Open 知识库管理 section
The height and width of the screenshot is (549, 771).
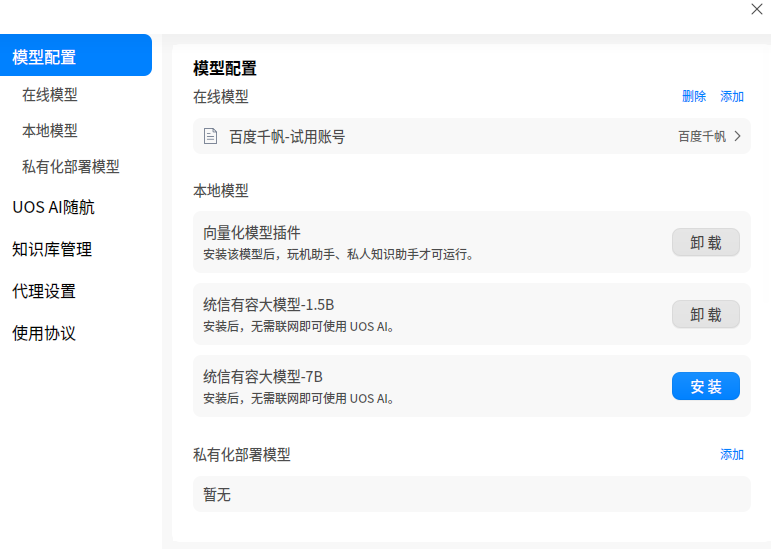52,249
